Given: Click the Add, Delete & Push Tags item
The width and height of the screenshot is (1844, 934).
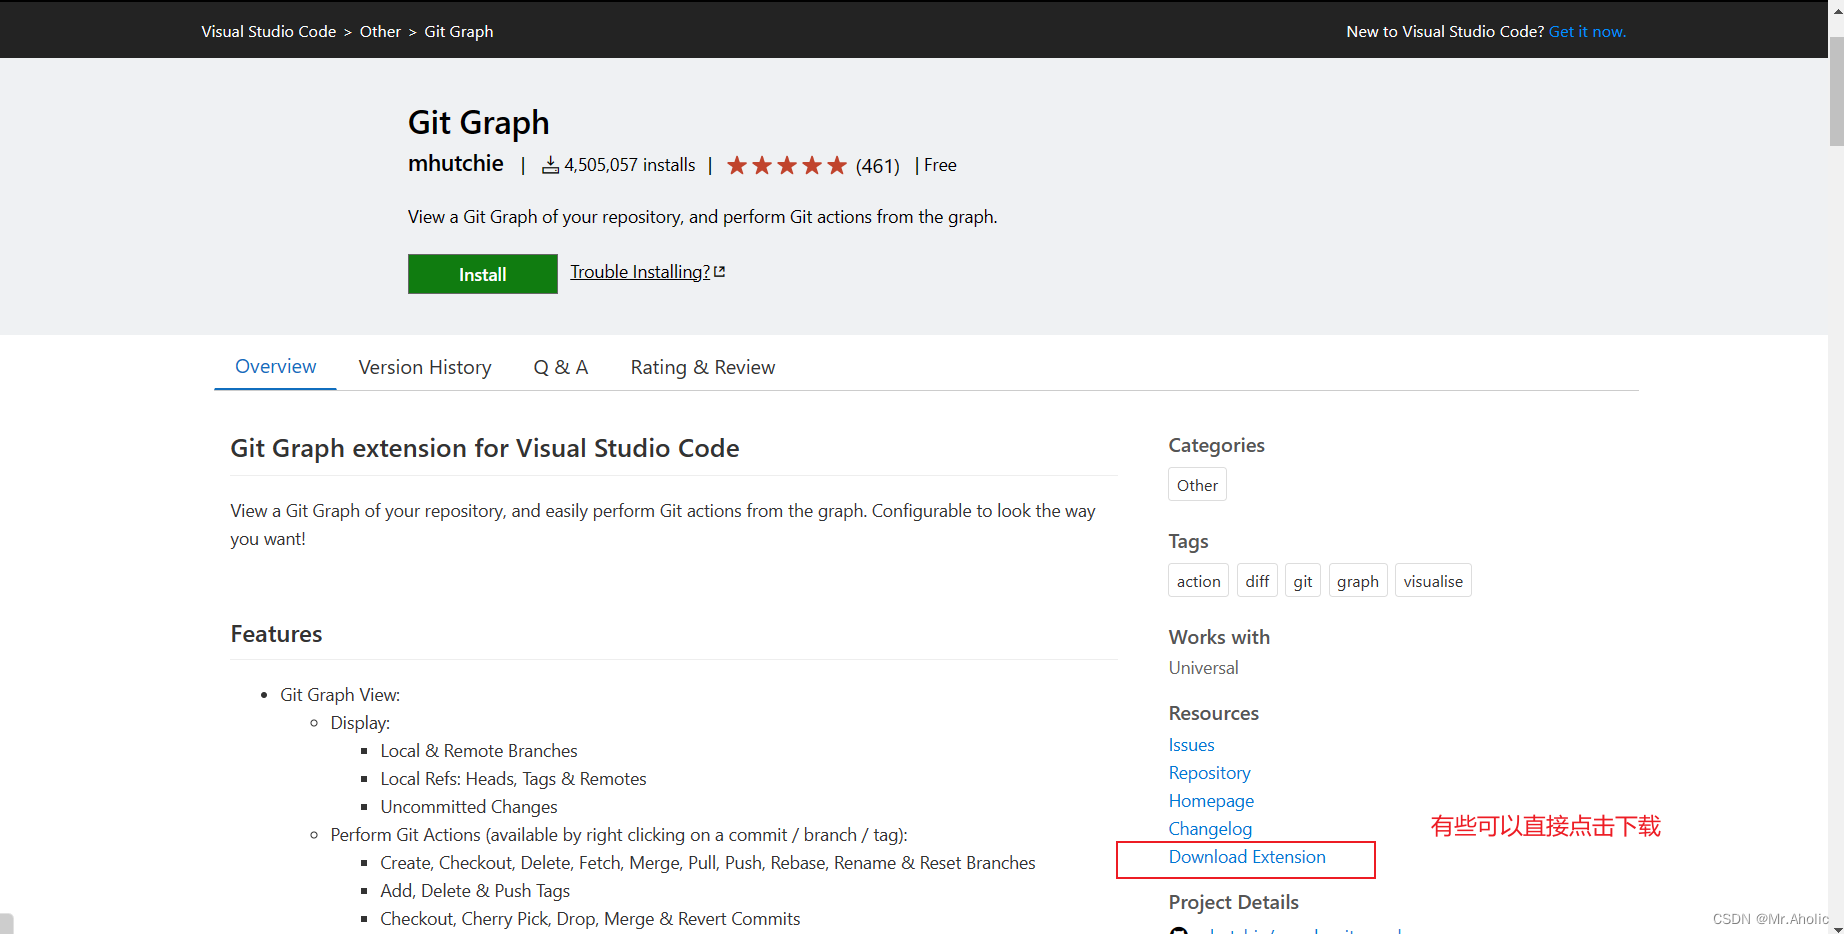Looking at the screenshot, I should tap(475, 891).
